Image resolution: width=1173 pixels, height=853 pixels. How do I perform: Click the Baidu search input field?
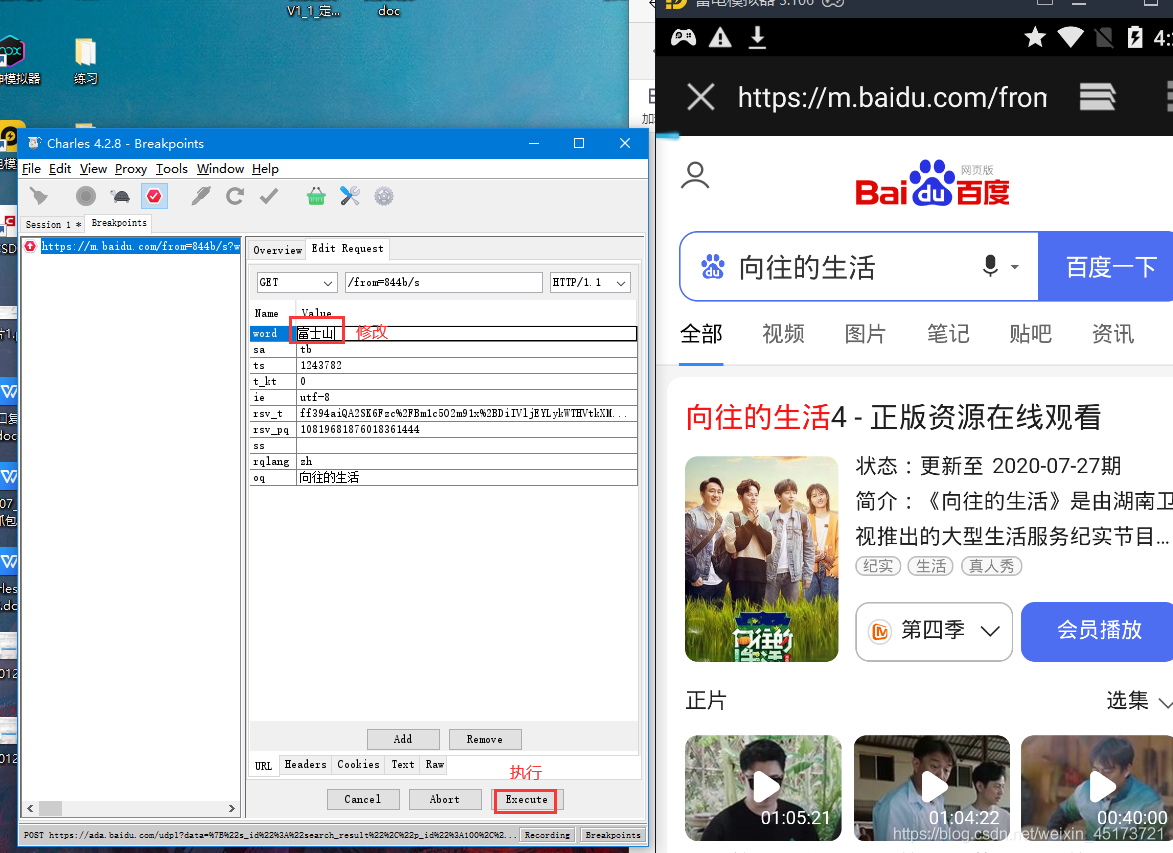pyautogui.click(x=850, y=266)
